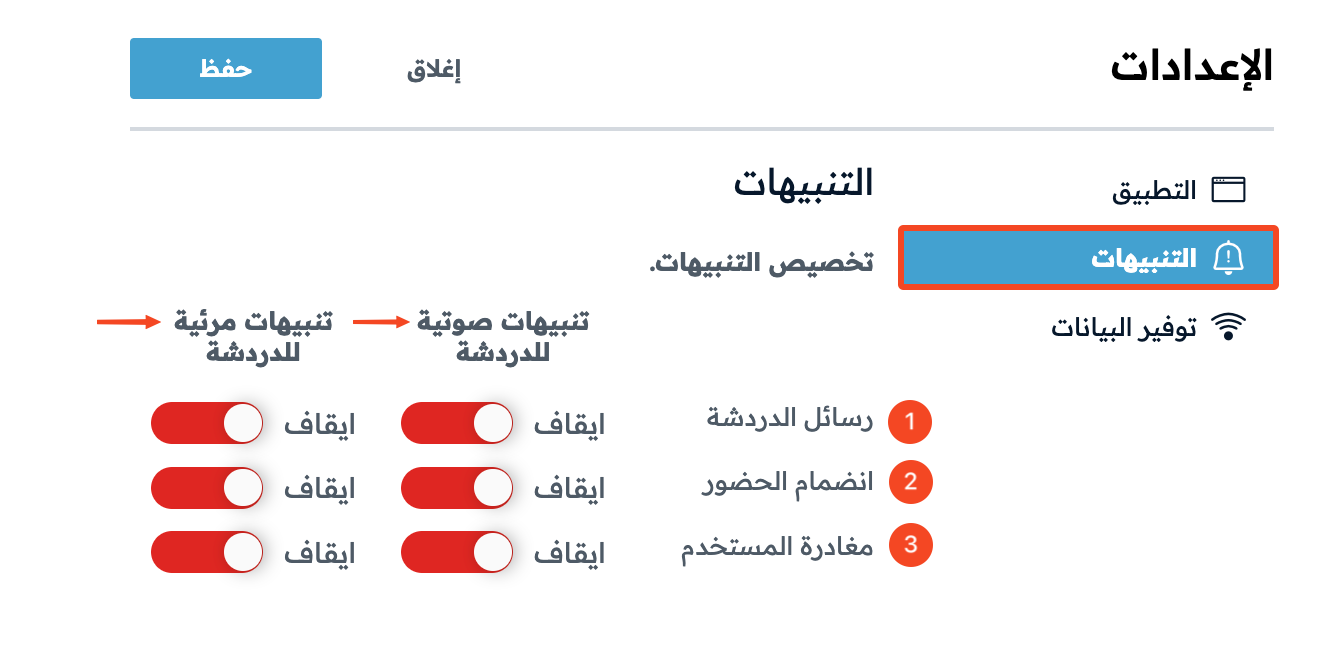Screen dimensions: 1338x654
Task: Click the number 1 orange badge
Action: [910, 421]
